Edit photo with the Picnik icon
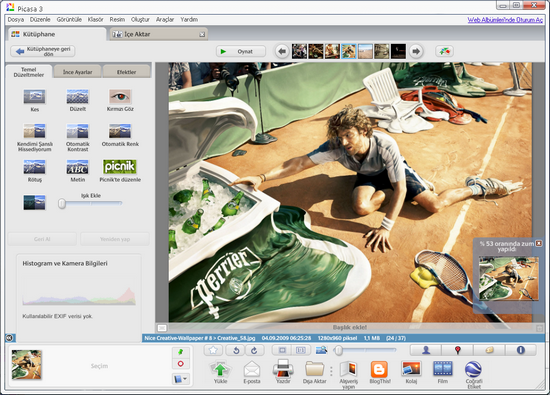This screenshot has width=550, height=395. [x=120, y=167]
